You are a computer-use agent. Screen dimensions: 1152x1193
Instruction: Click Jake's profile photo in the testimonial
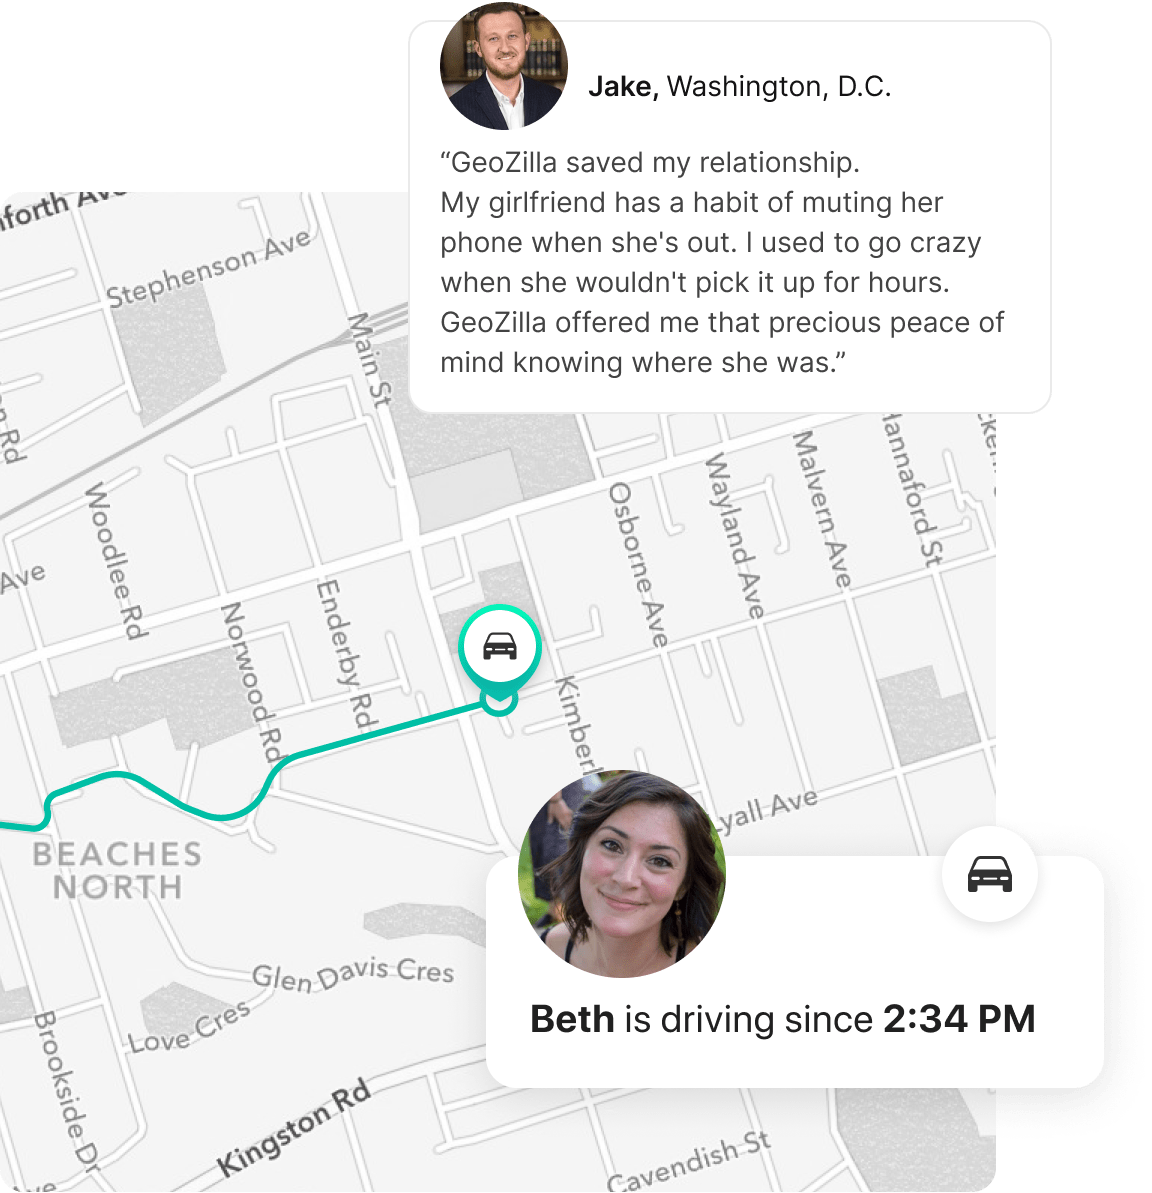pyautogui.click(x=504, y=65)
